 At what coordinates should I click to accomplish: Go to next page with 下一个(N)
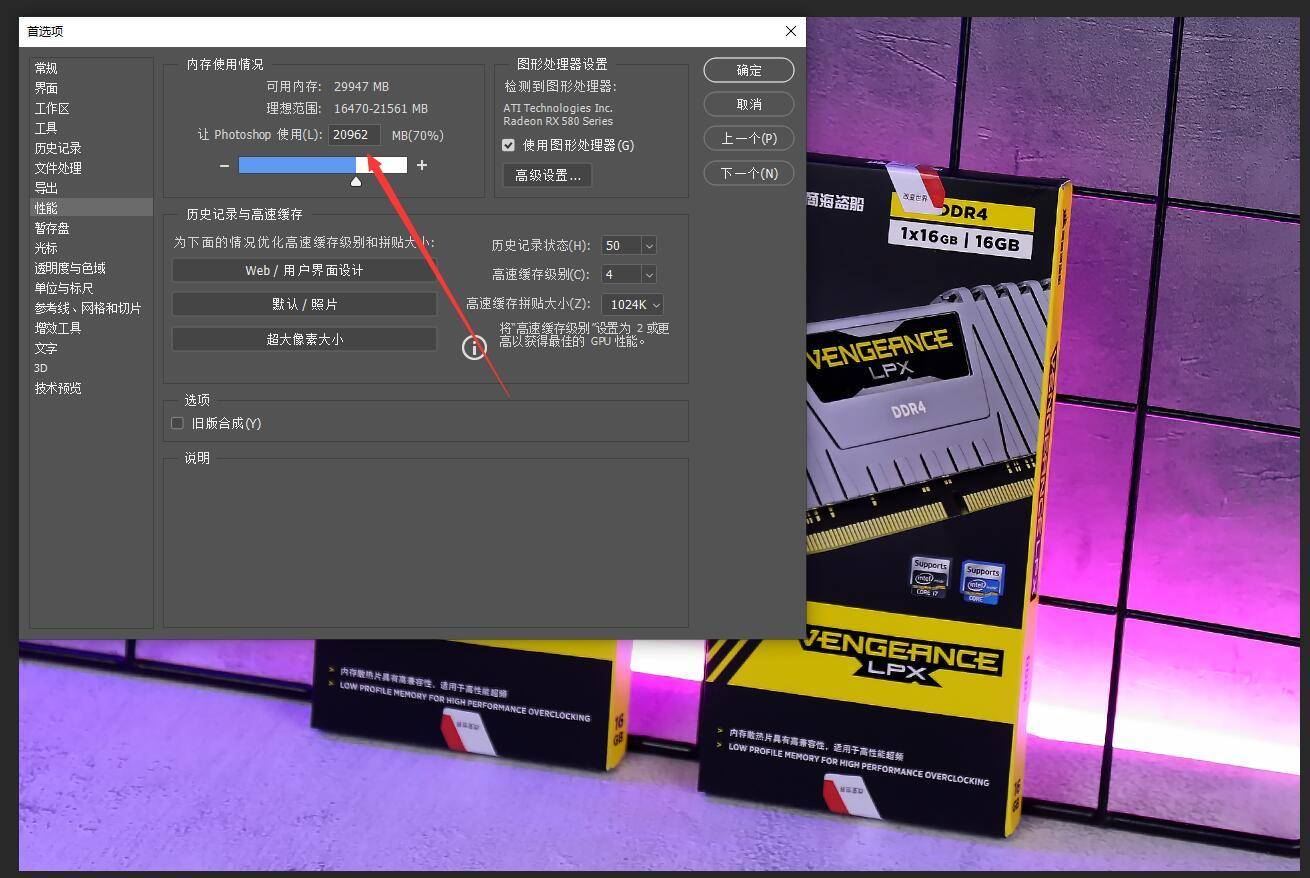click(749, 173)
